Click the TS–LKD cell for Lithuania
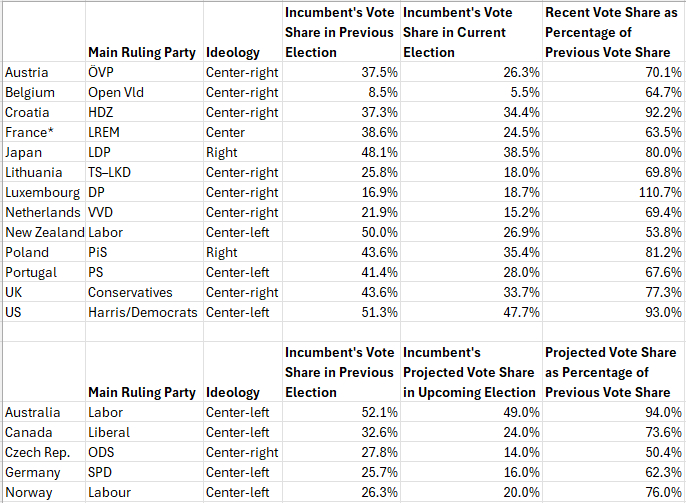 click(143, 172)
